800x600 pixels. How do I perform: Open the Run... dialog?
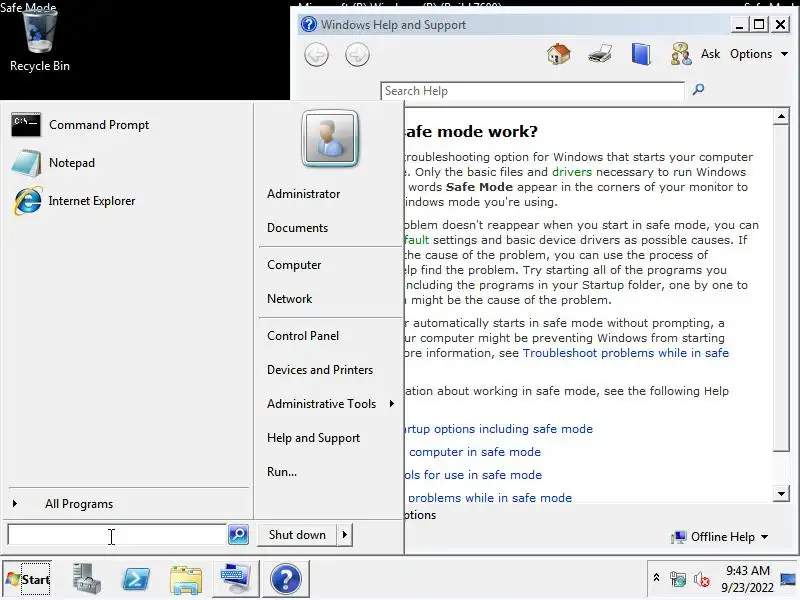(282, 472)
